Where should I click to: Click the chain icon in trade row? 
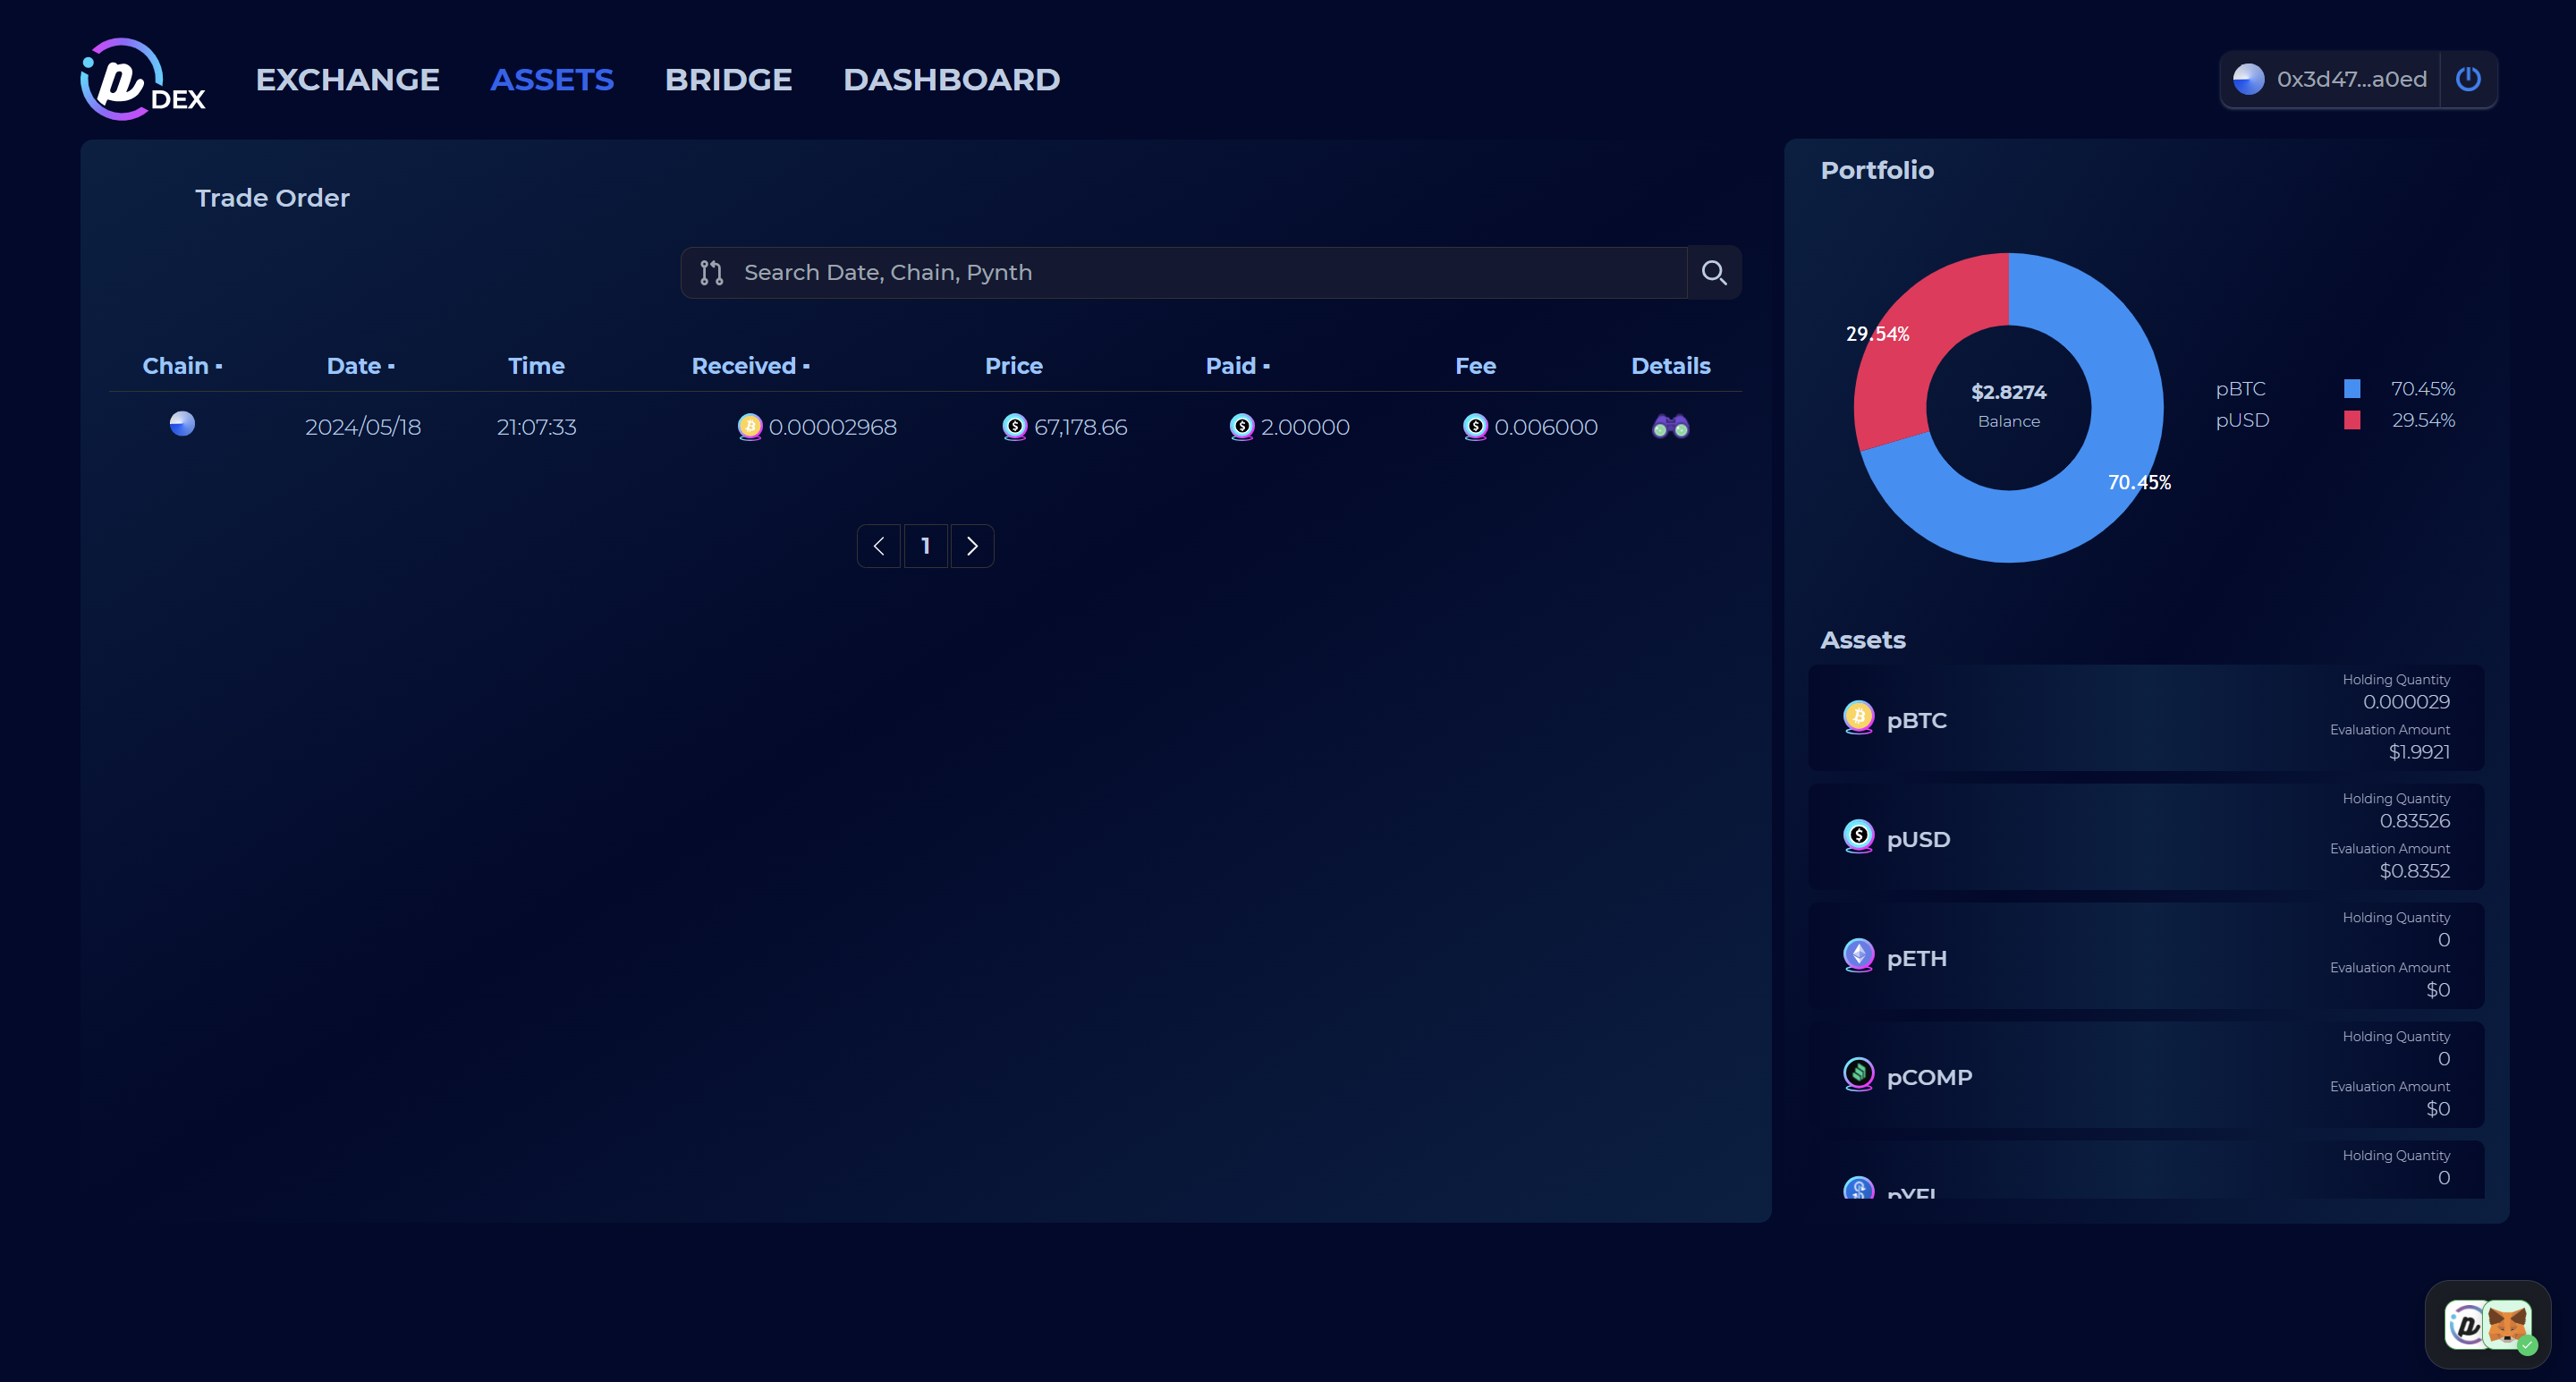(182, 424)
